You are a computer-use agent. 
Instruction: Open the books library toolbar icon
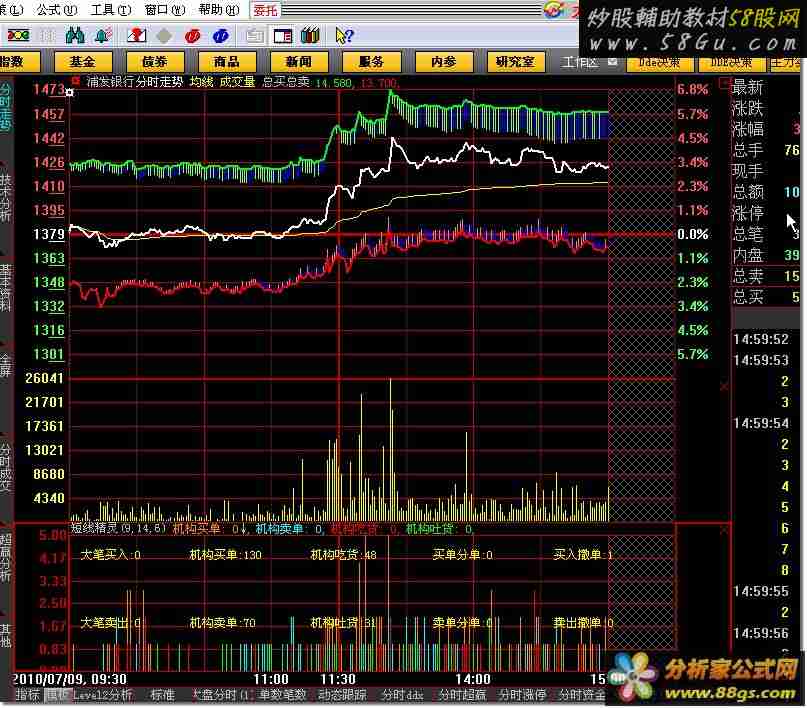point(310,36)
